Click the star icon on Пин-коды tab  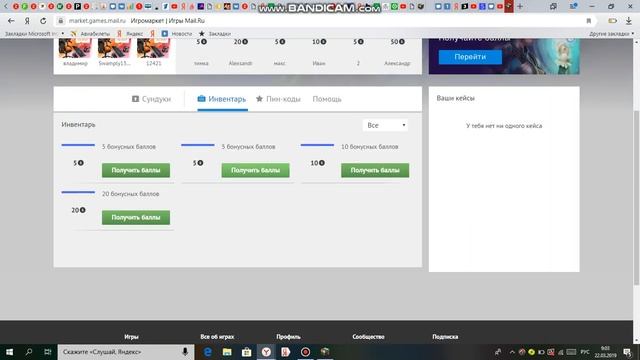tap(259, 98)
